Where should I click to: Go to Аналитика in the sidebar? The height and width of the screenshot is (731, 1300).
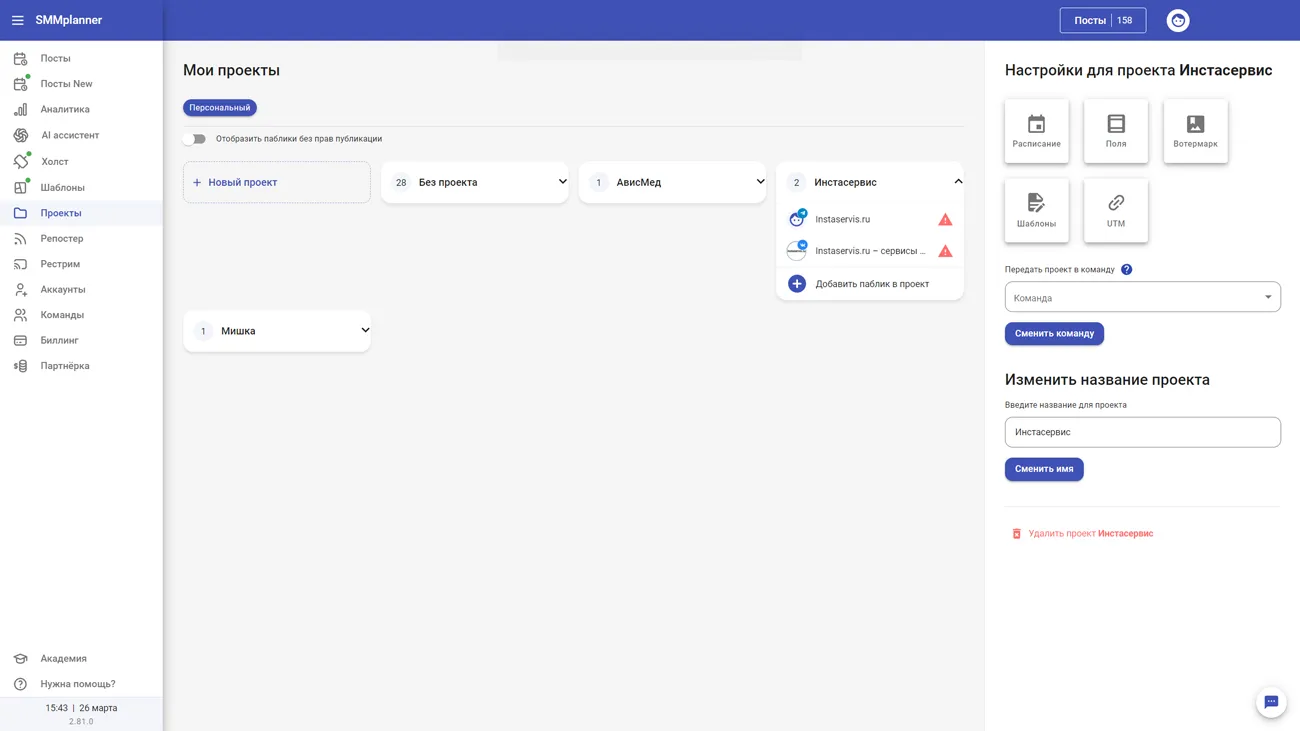pos(65,110)
